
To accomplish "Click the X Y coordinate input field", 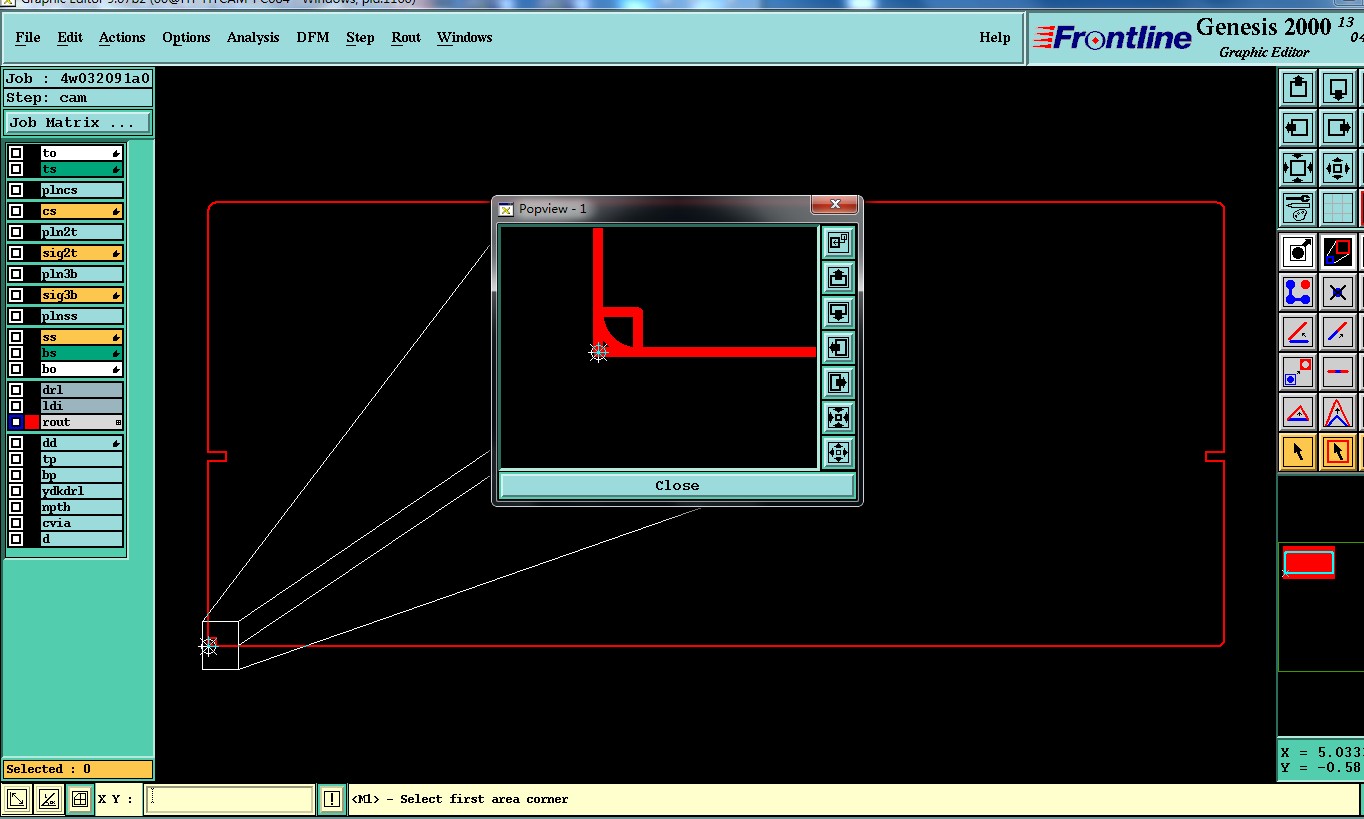I will pos(230,799).
